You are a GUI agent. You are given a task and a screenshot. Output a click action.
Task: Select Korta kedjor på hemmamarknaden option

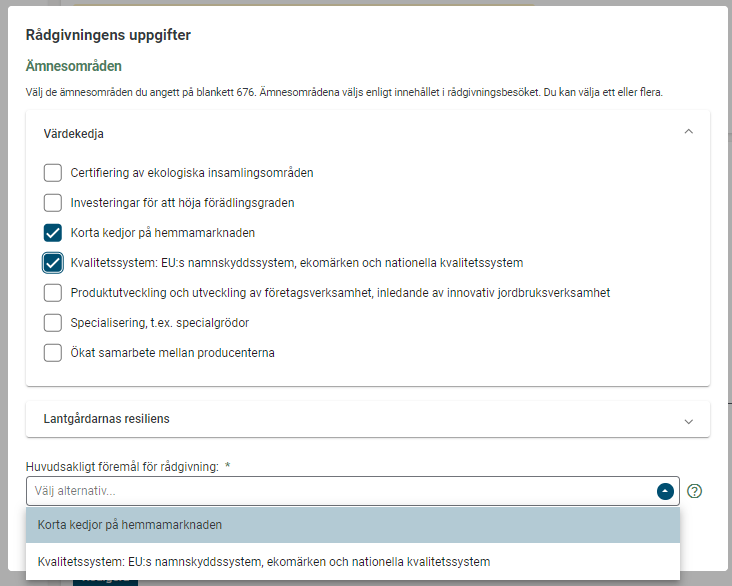(130, 524)
